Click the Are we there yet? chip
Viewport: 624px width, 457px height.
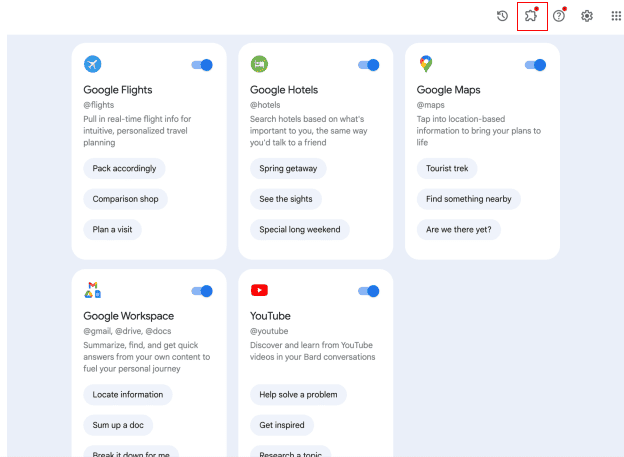(x=458, y=230)
